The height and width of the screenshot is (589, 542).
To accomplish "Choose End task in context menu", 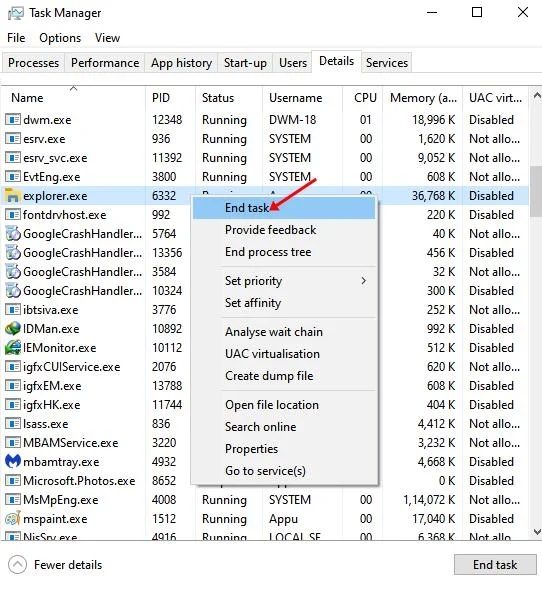I will (284, 208).
